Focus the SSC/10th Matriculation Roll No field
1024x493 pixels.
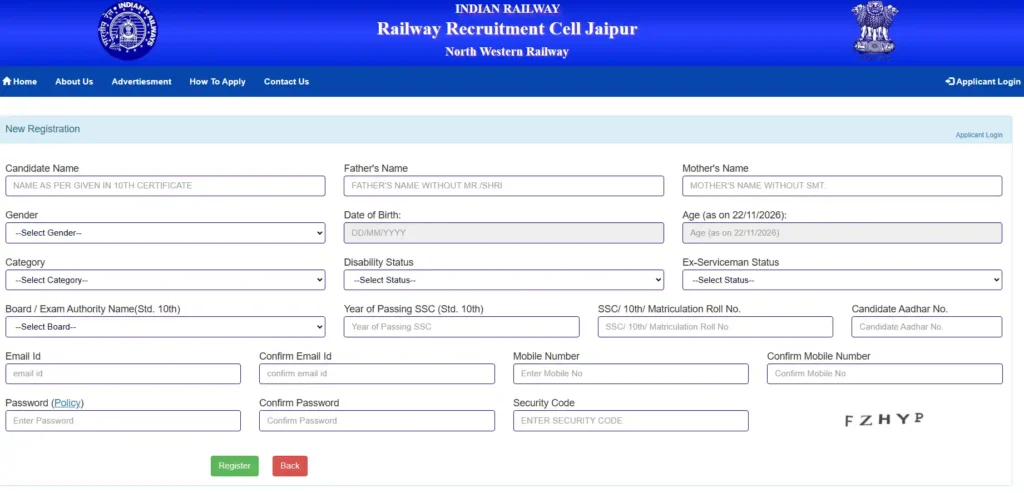pyautogui.click(x=715, y=327)
